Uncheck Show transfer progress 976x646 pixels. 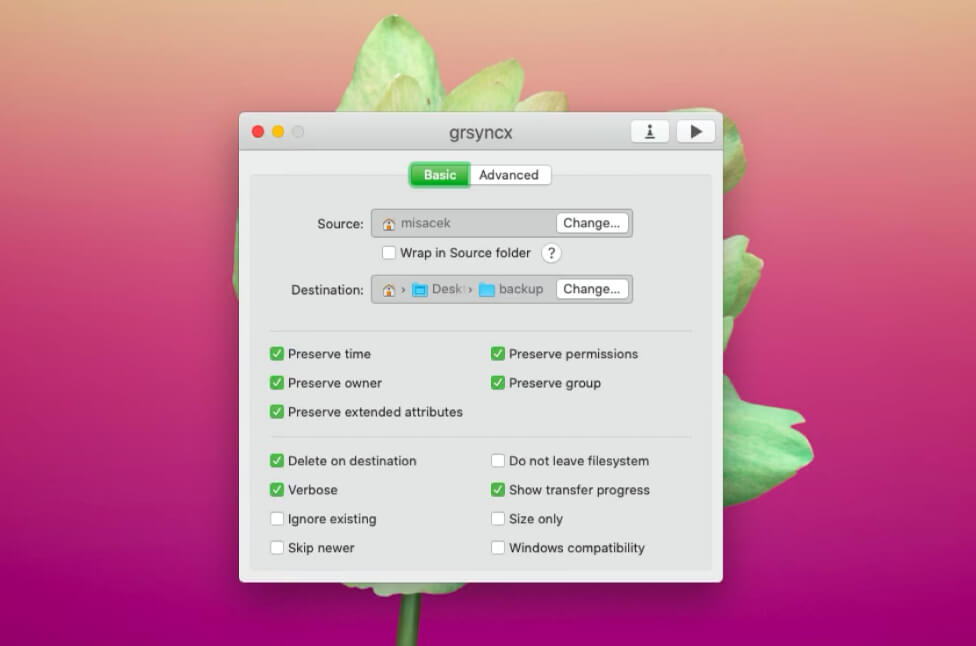click(497, 490)
